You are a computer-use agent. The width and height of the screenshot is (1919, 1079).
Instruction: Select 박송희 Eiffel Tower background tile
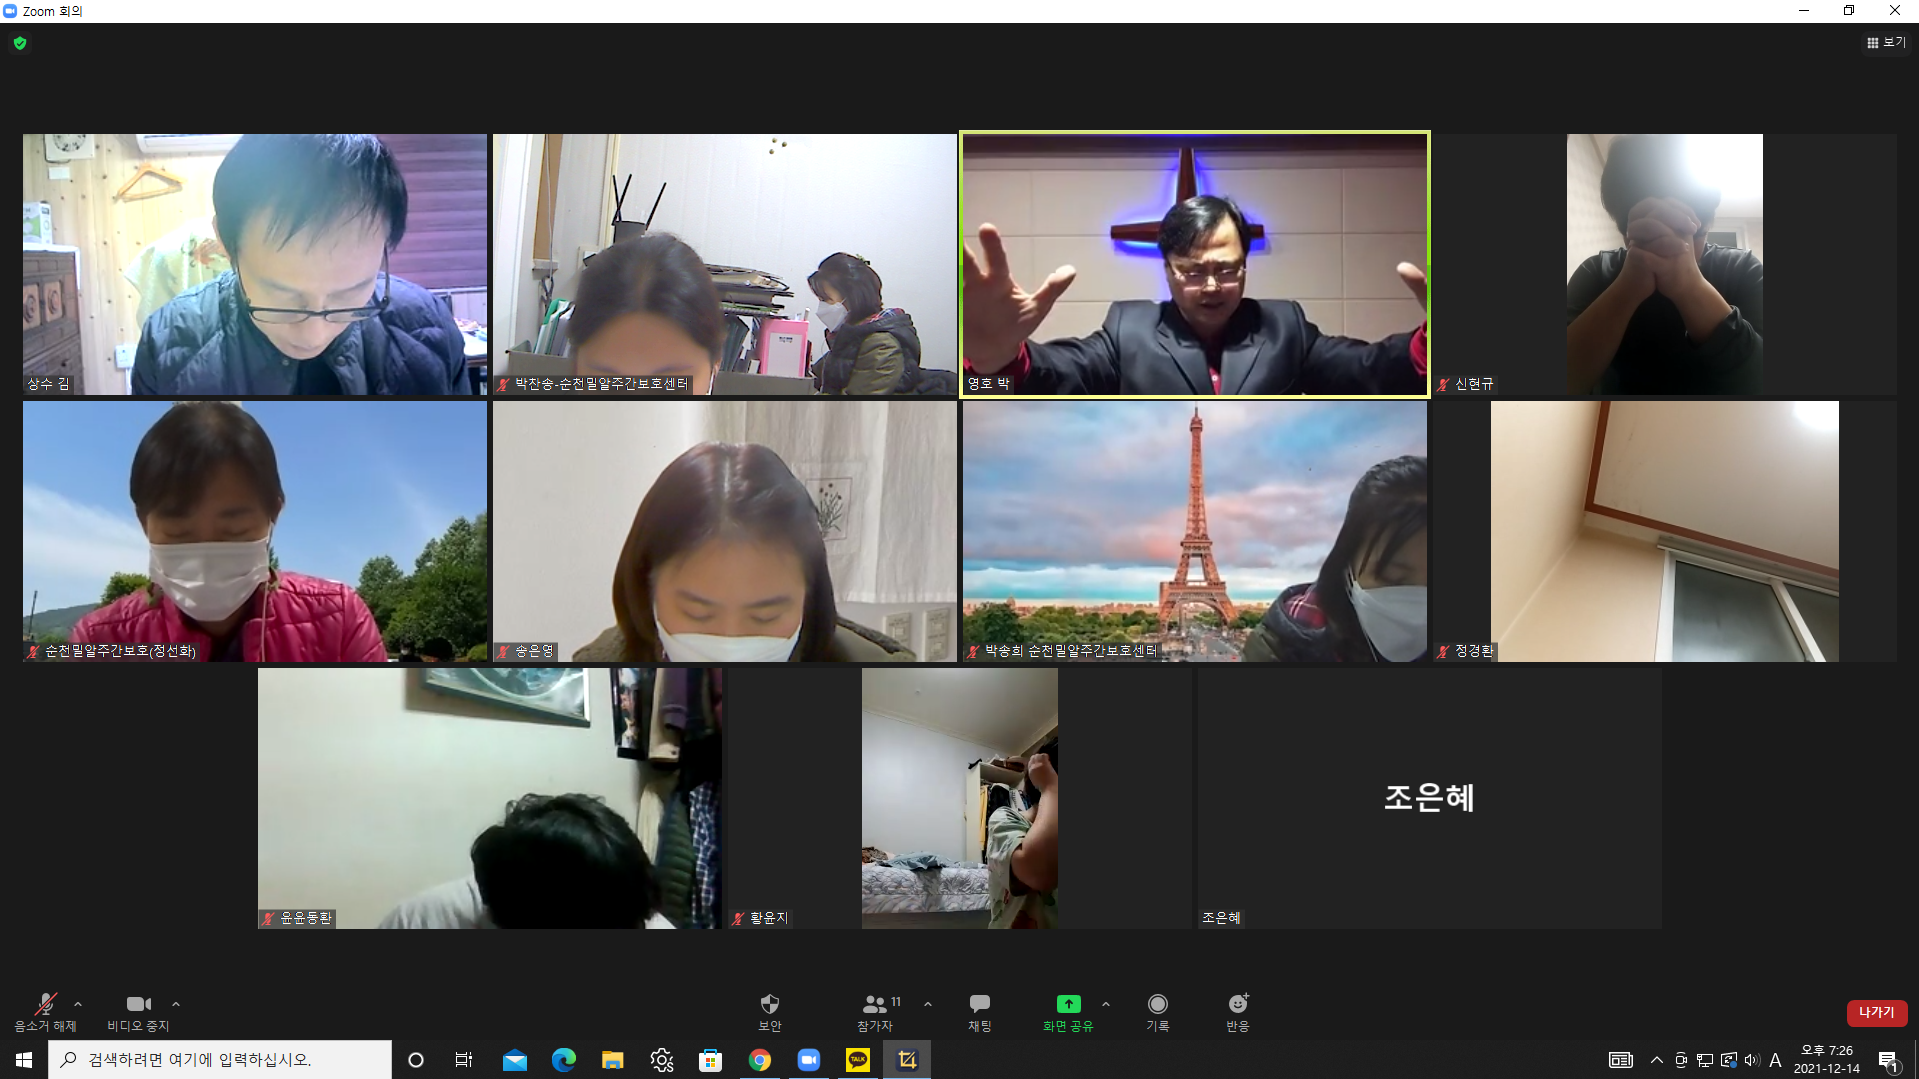[x=1195, y=531]
